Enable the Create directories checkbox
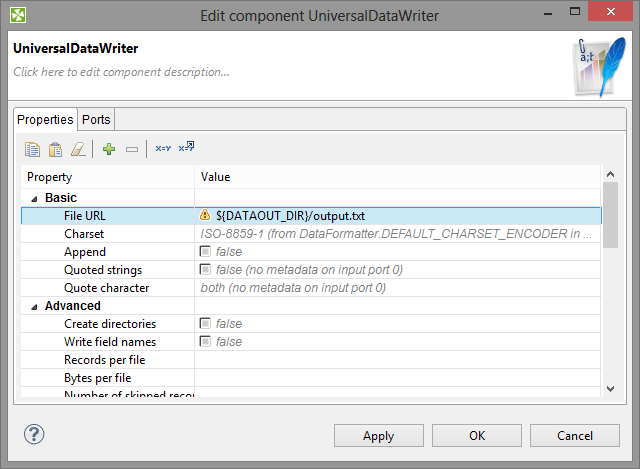The width and height of the screenshot is (640, 469). [x=205, y=324]
